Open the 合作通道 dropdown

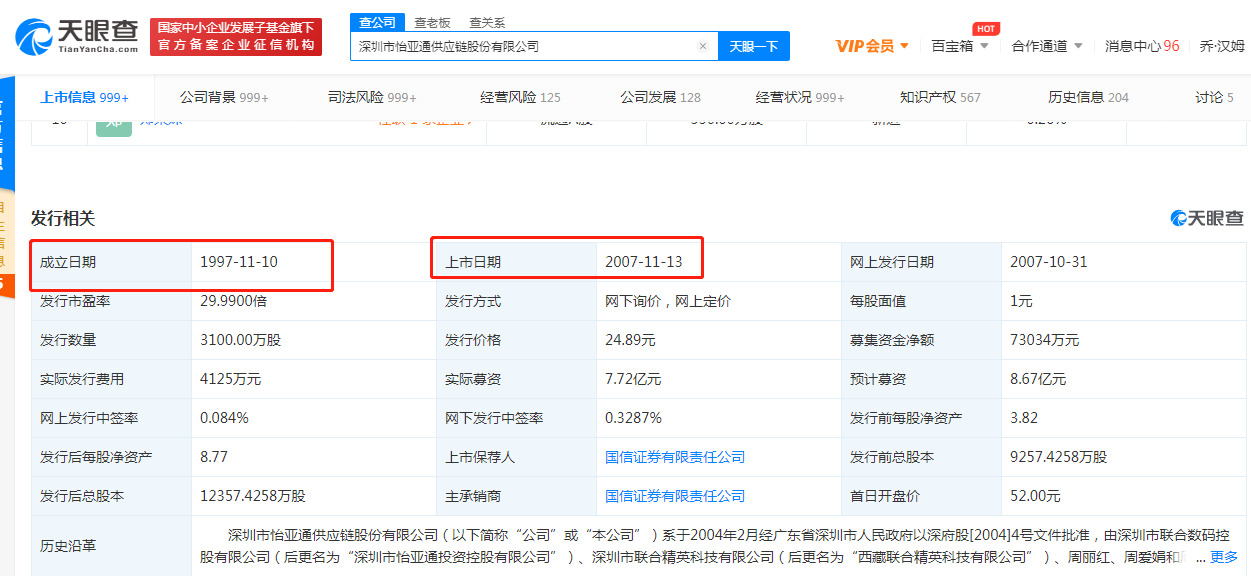click(1047, 46)
